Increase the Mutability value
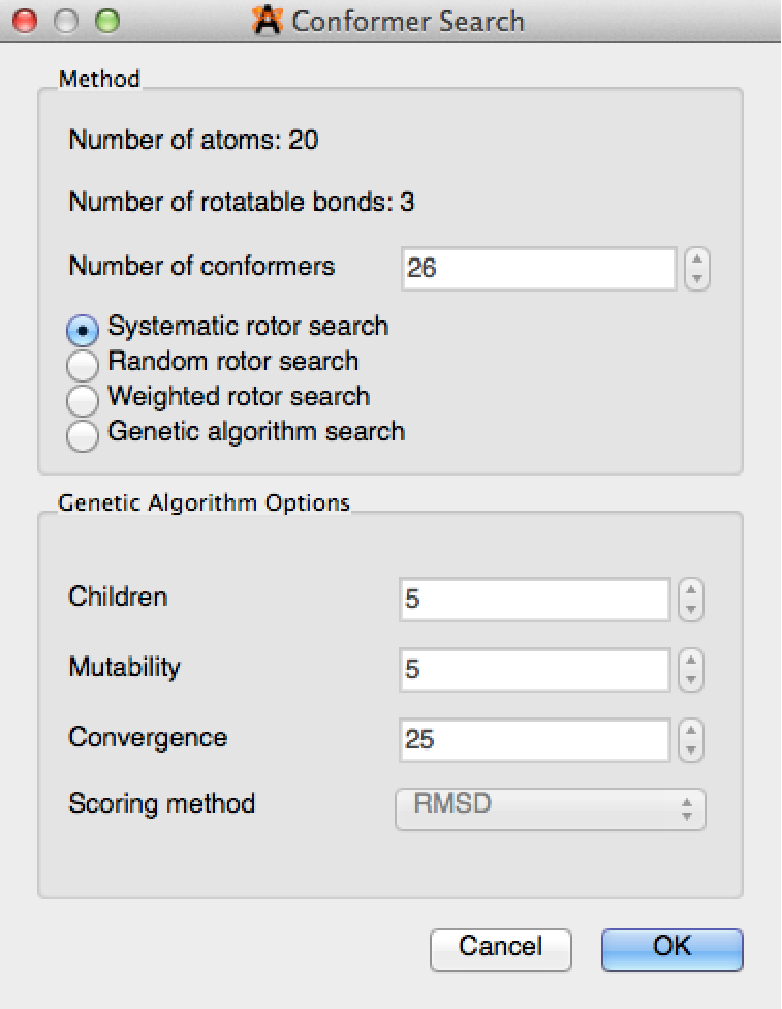This screenshot has height=1009, width=782. coord(690,660)
